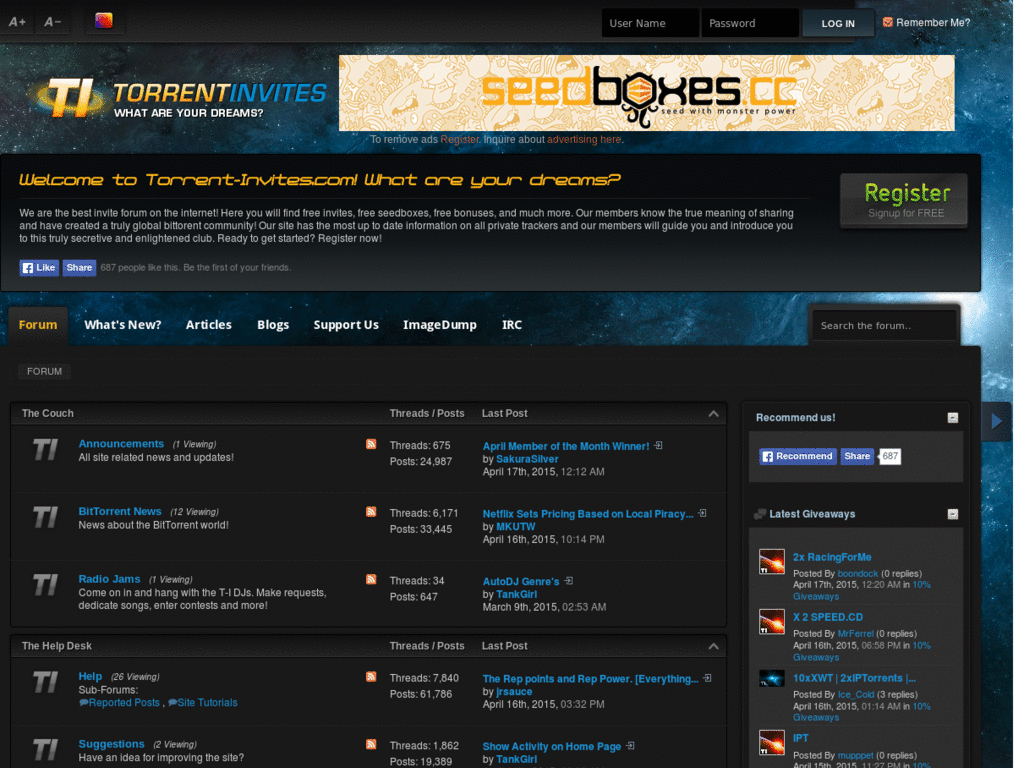1024x768 pixels.
Task: View MKUTW's profile
Action: [515, 526]
